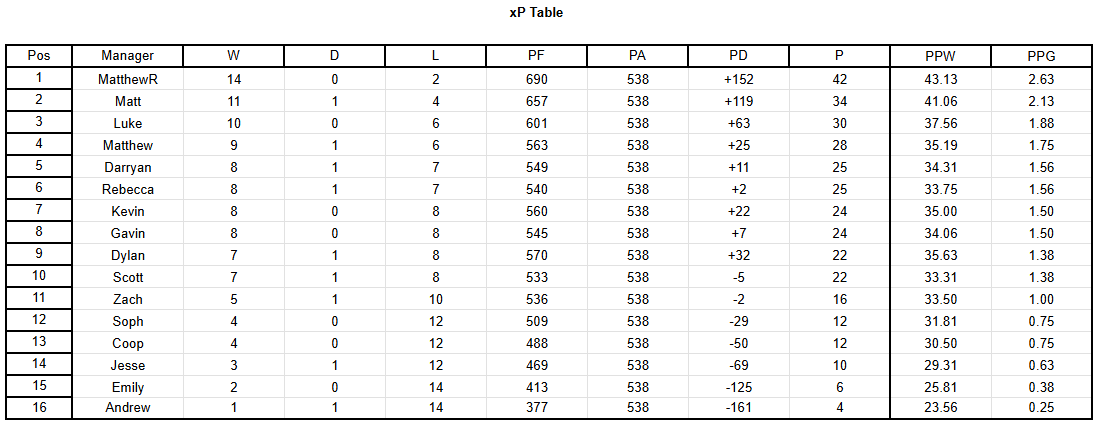
Task: Click Dylan's PF value 570
Action: pyautogui.click(x=536, y=255)
